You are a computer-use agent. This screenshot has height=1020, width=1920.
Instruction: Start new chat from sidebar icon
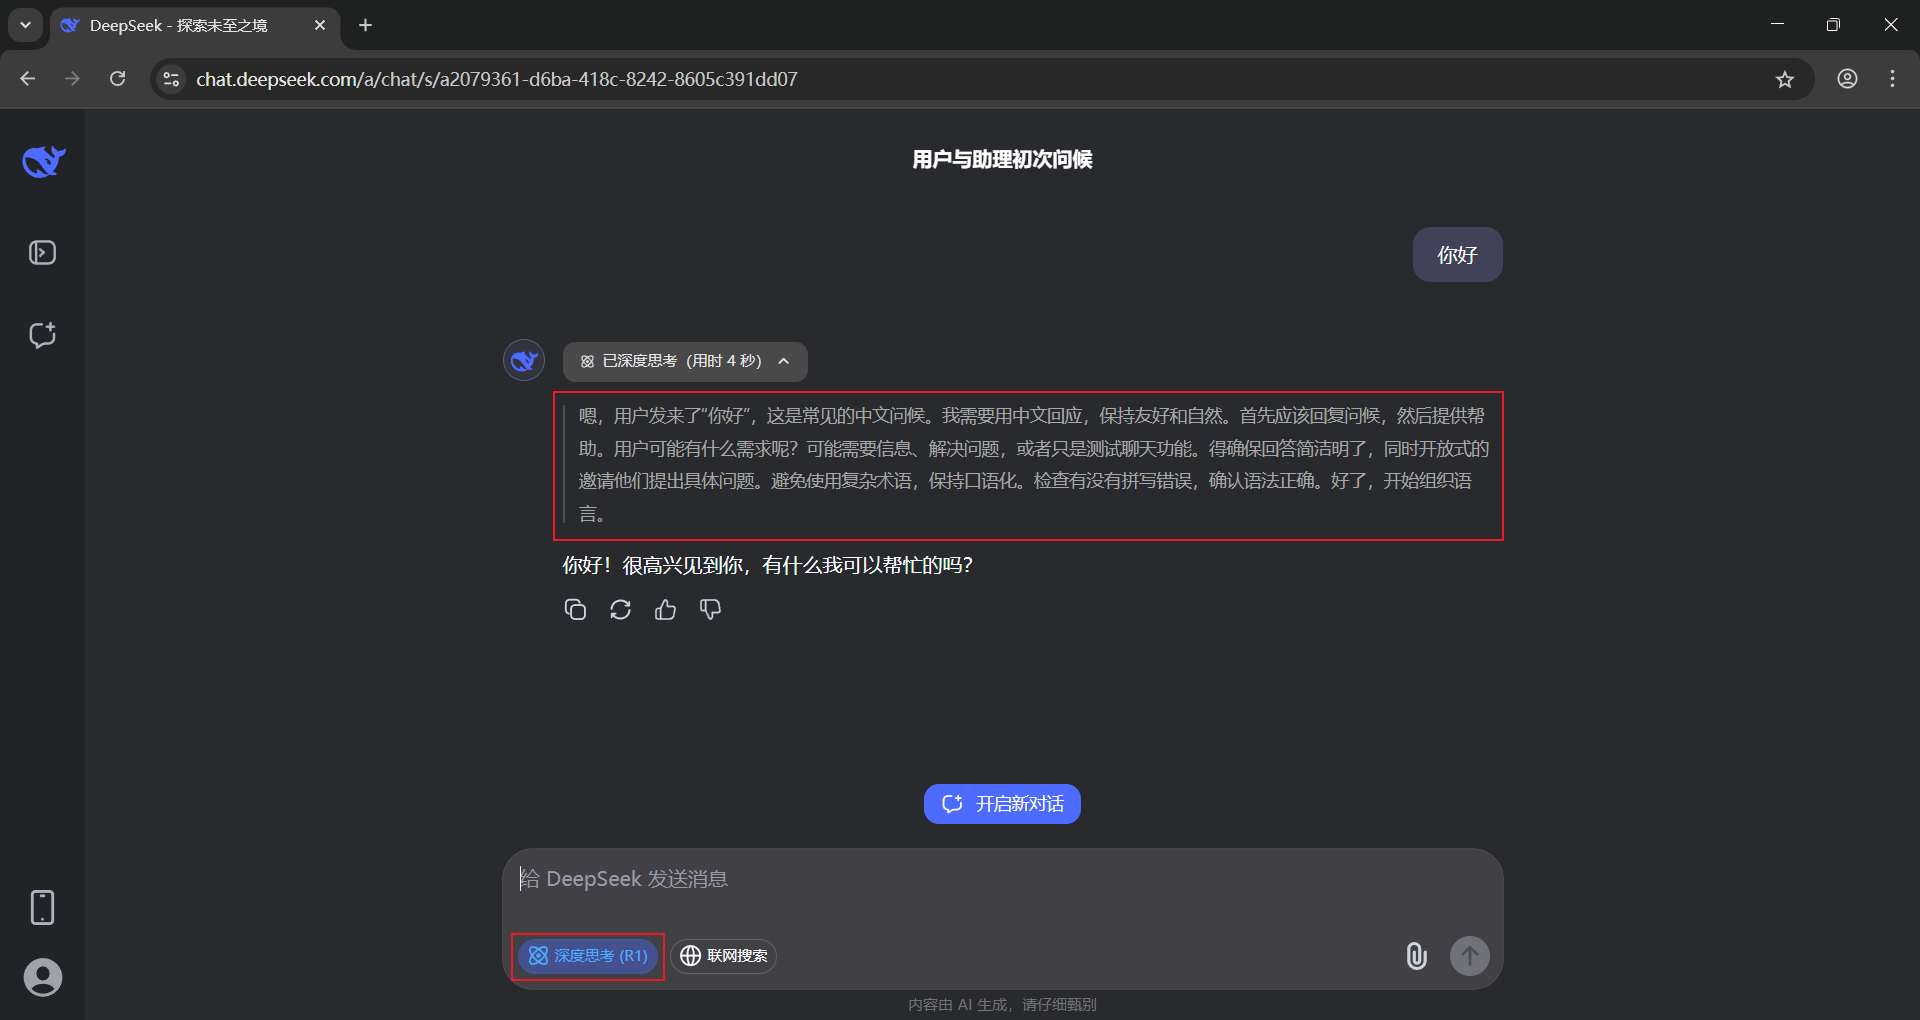click(x=42, y=335)
